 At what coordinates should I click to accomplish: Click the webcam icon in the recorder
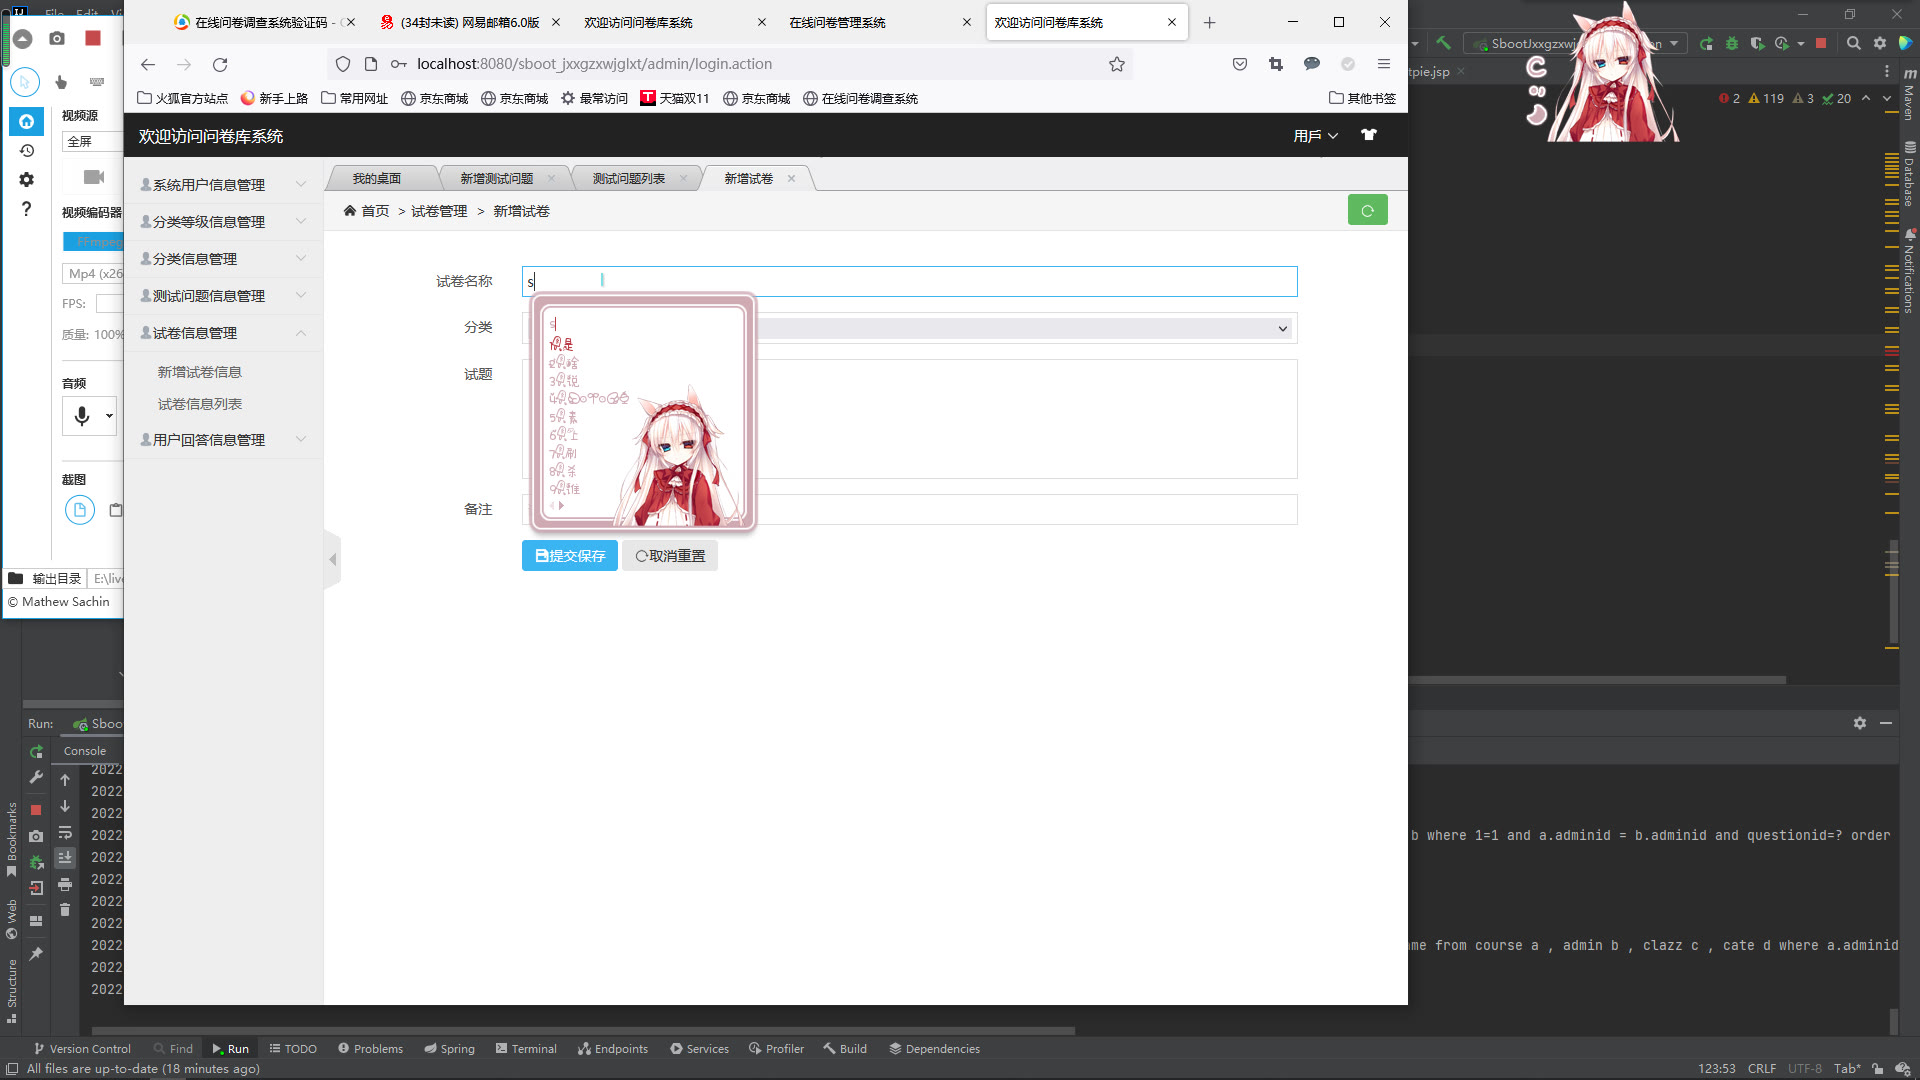(94, 177)
